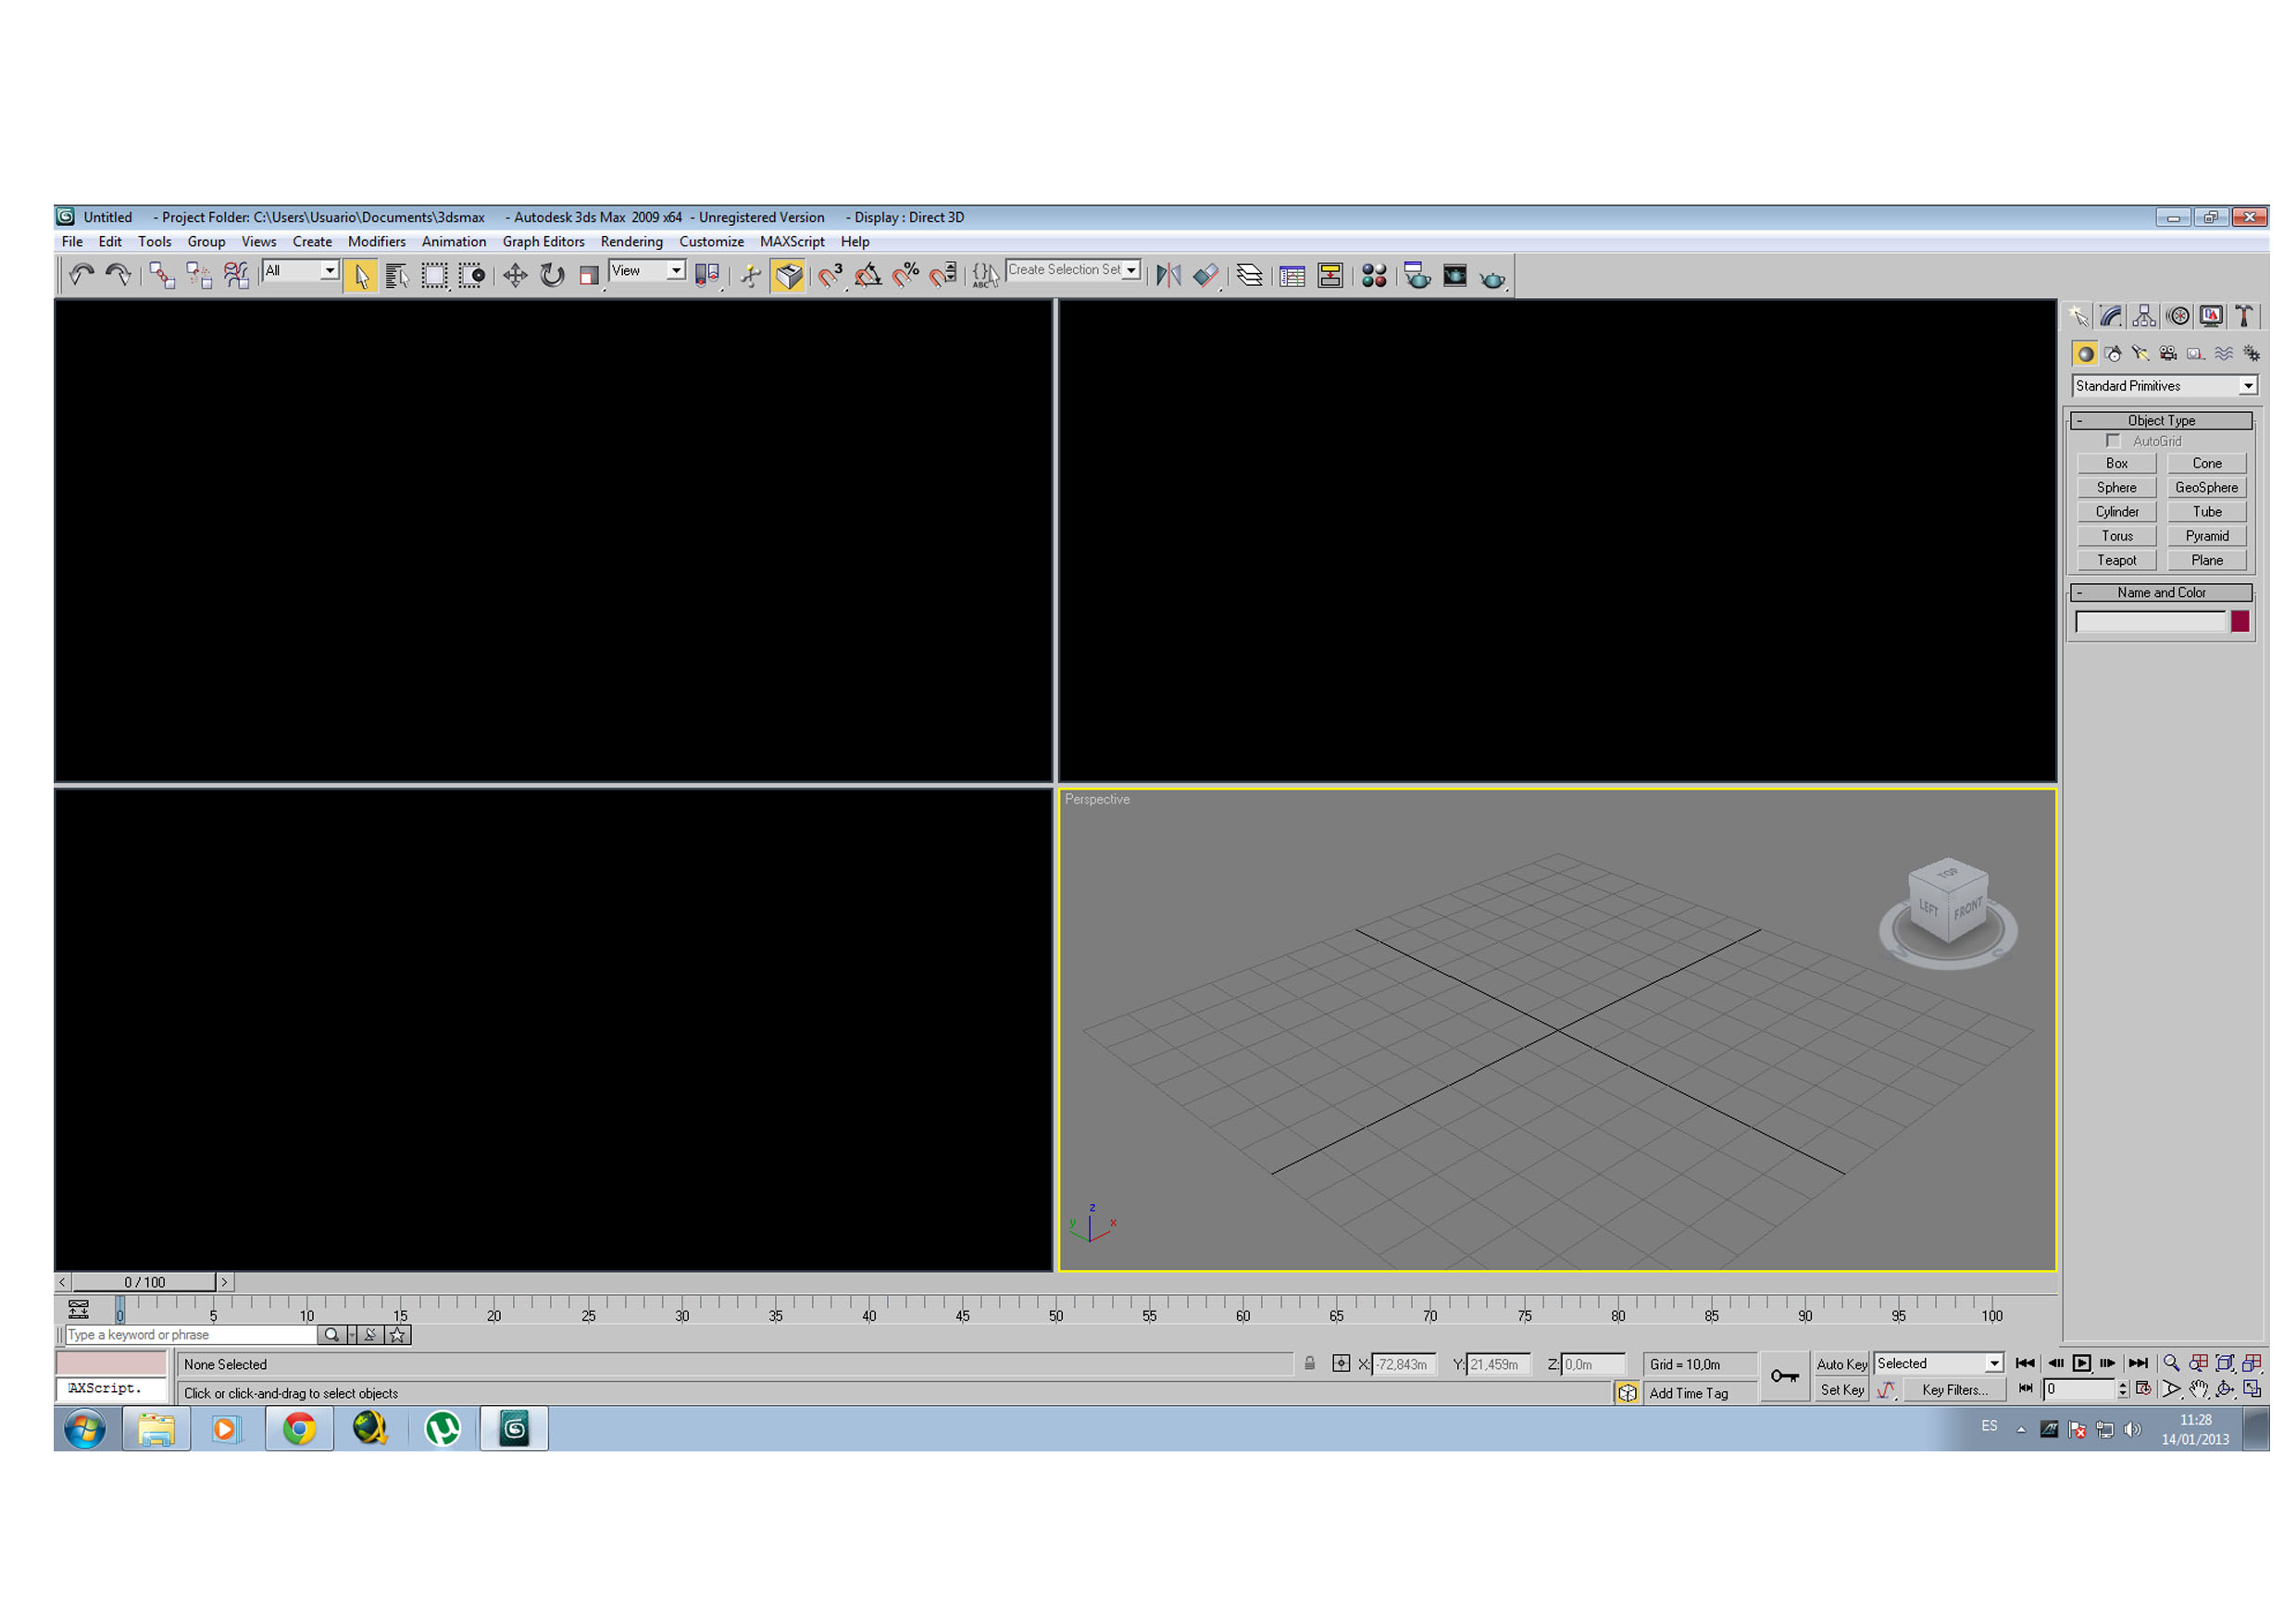
Task: Open the selection filter All dropdown
Action: [x=301, y=271]
